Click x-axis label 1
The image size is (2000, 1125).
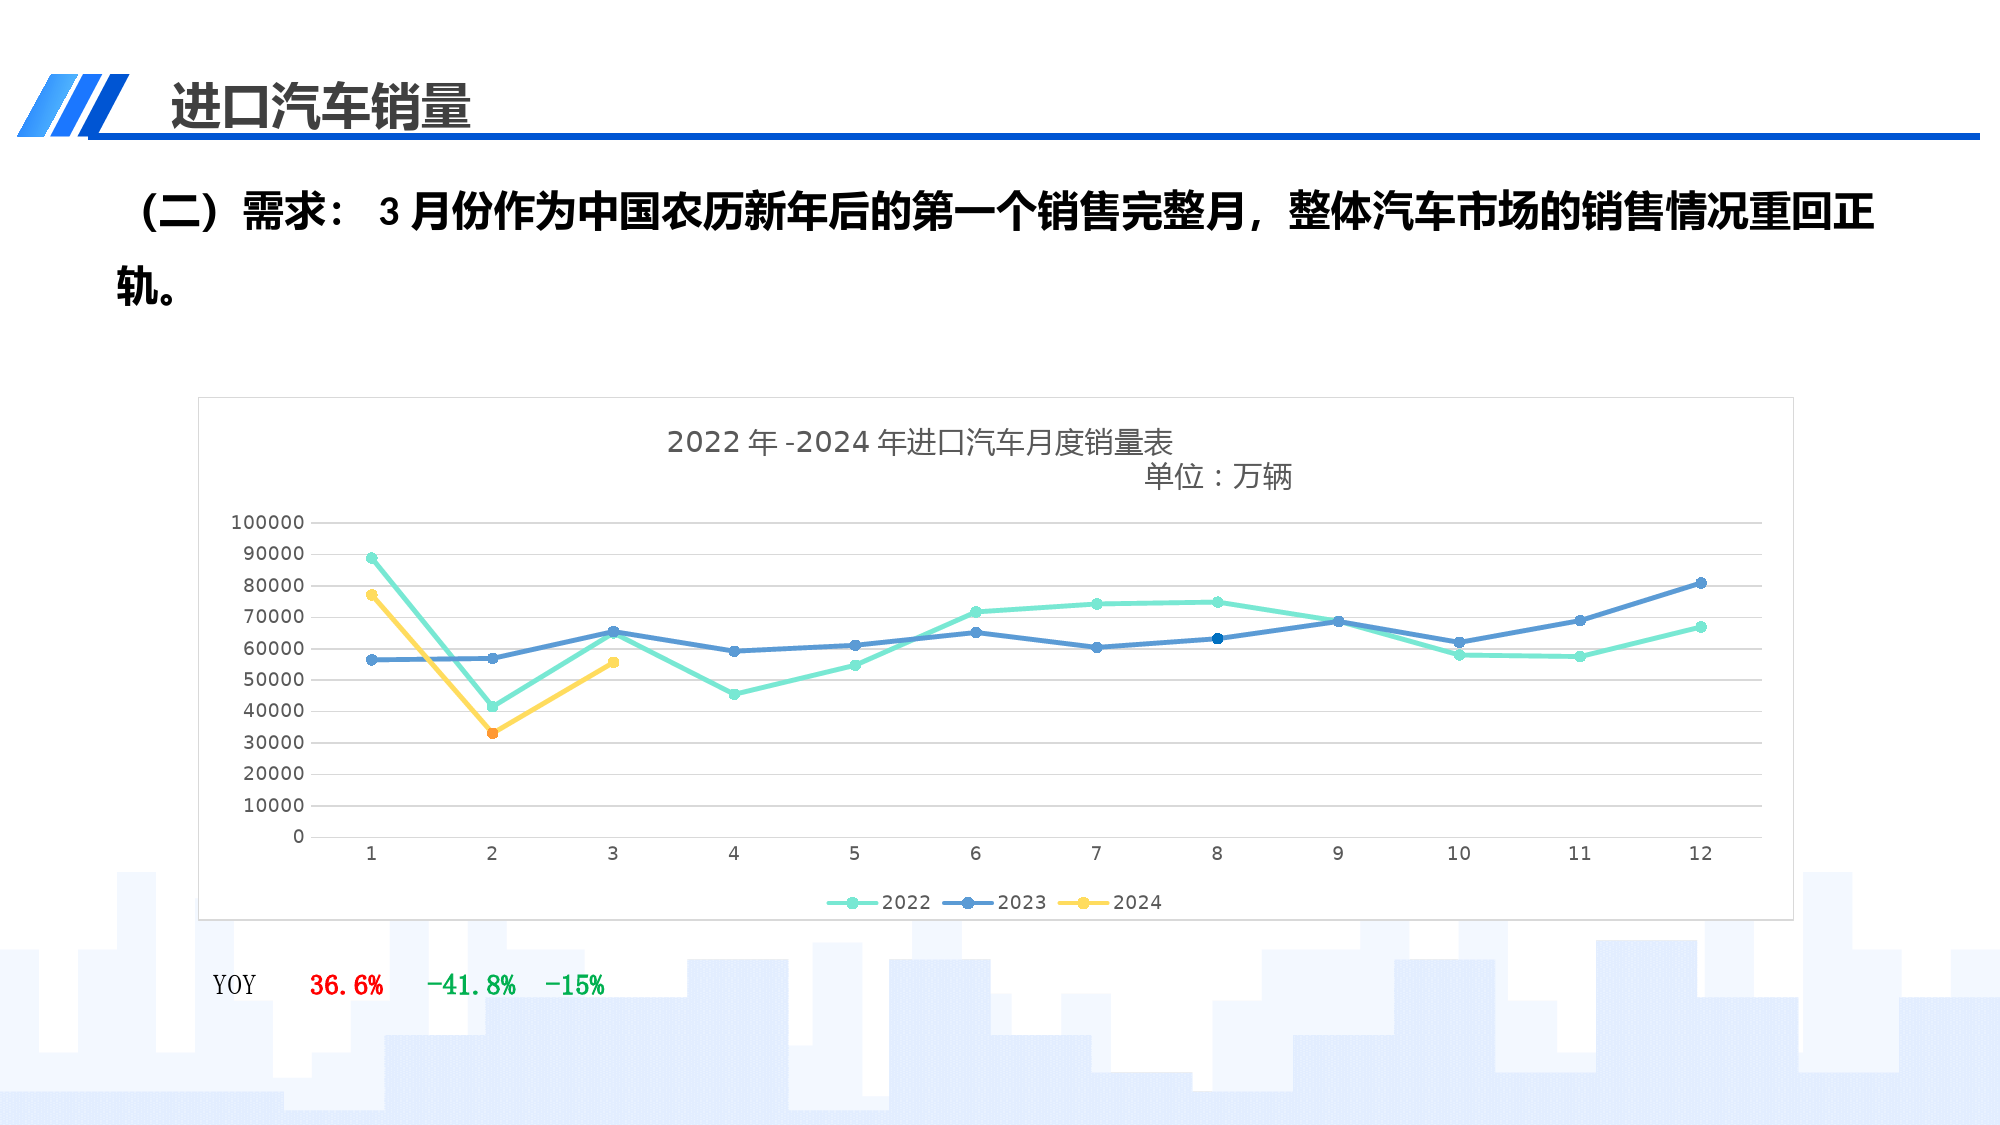(371, 853)
